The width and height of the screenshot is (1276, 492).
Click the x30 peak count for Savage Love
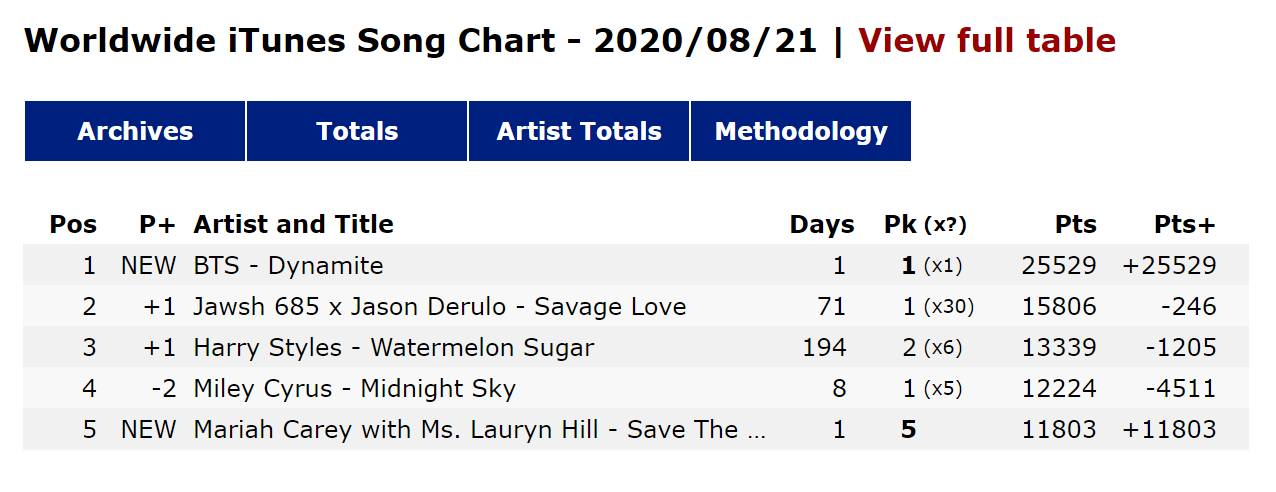[x=948, y=307]
